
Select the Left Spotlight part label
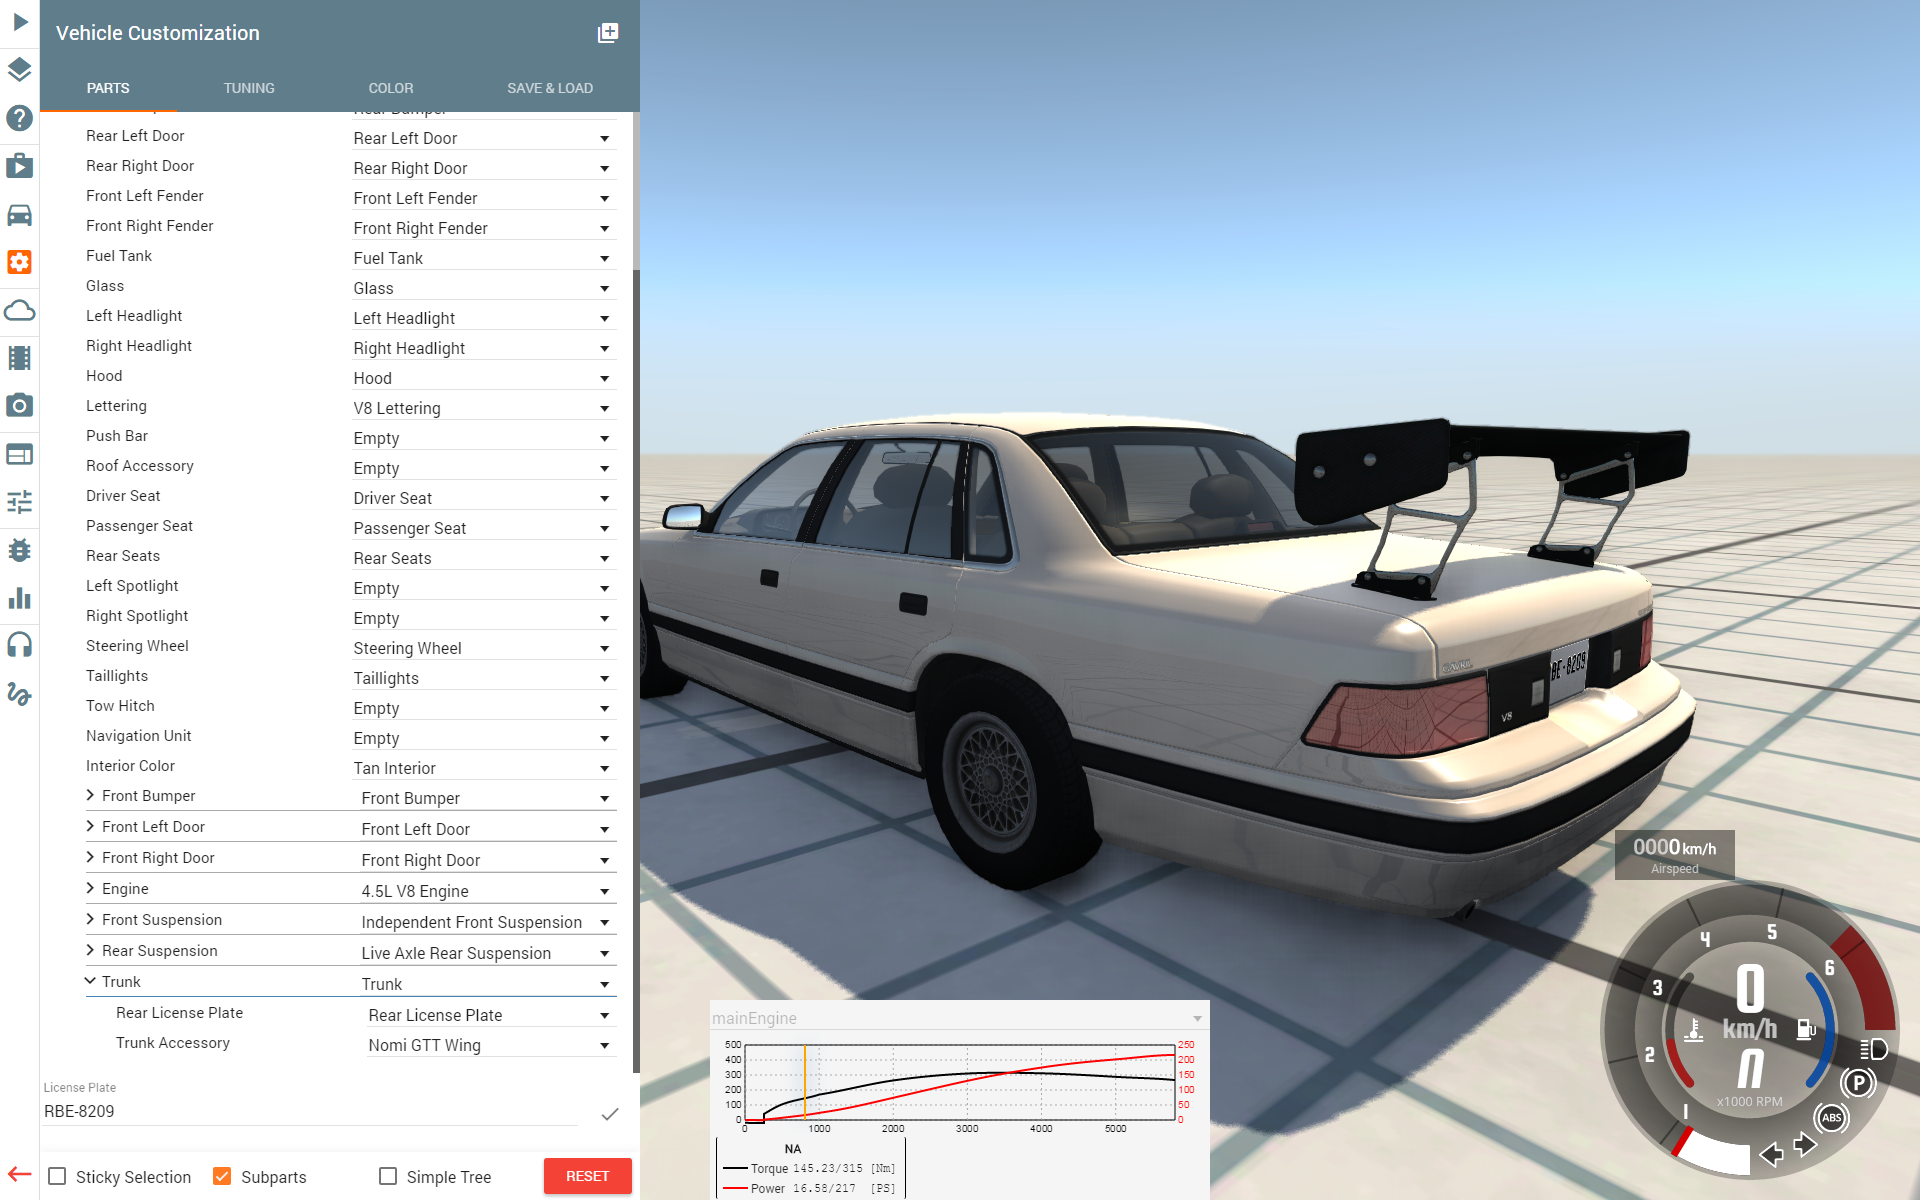[132, 586]
